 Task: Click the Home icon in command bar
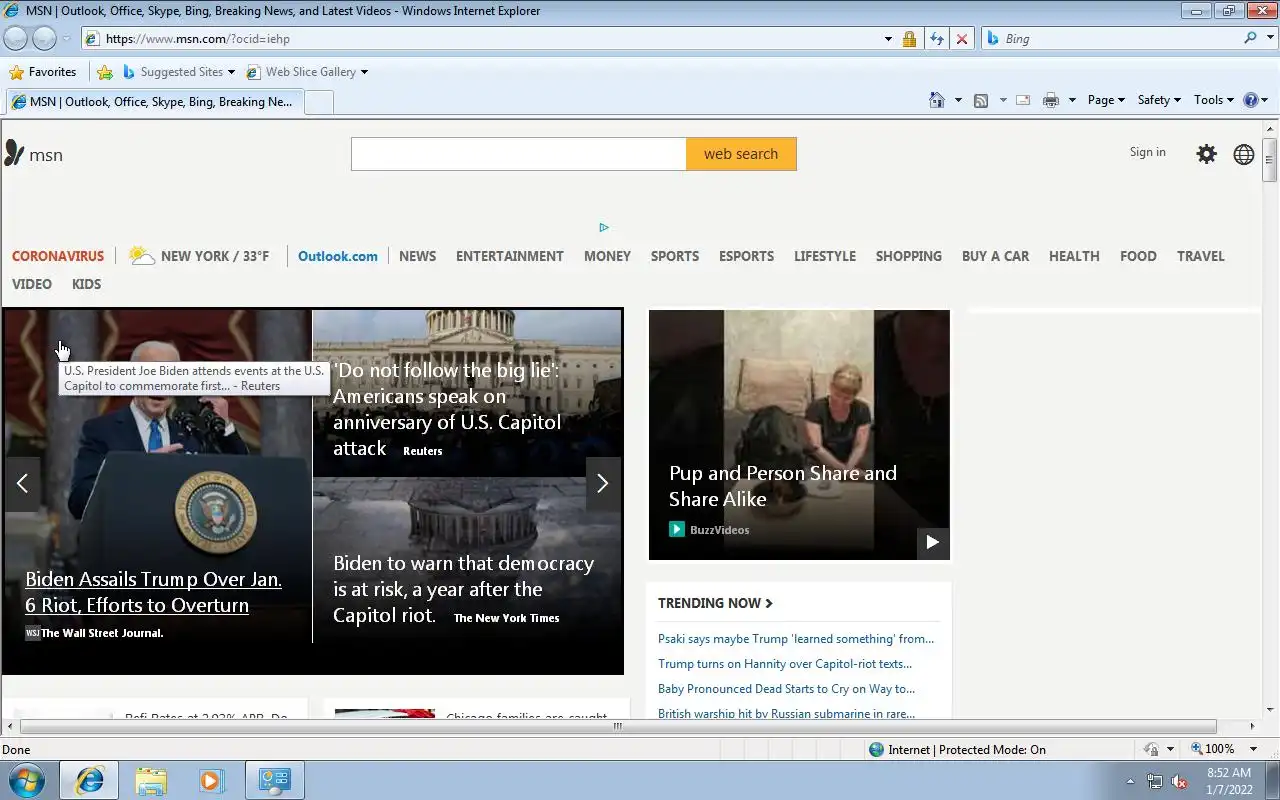(937, 100)
